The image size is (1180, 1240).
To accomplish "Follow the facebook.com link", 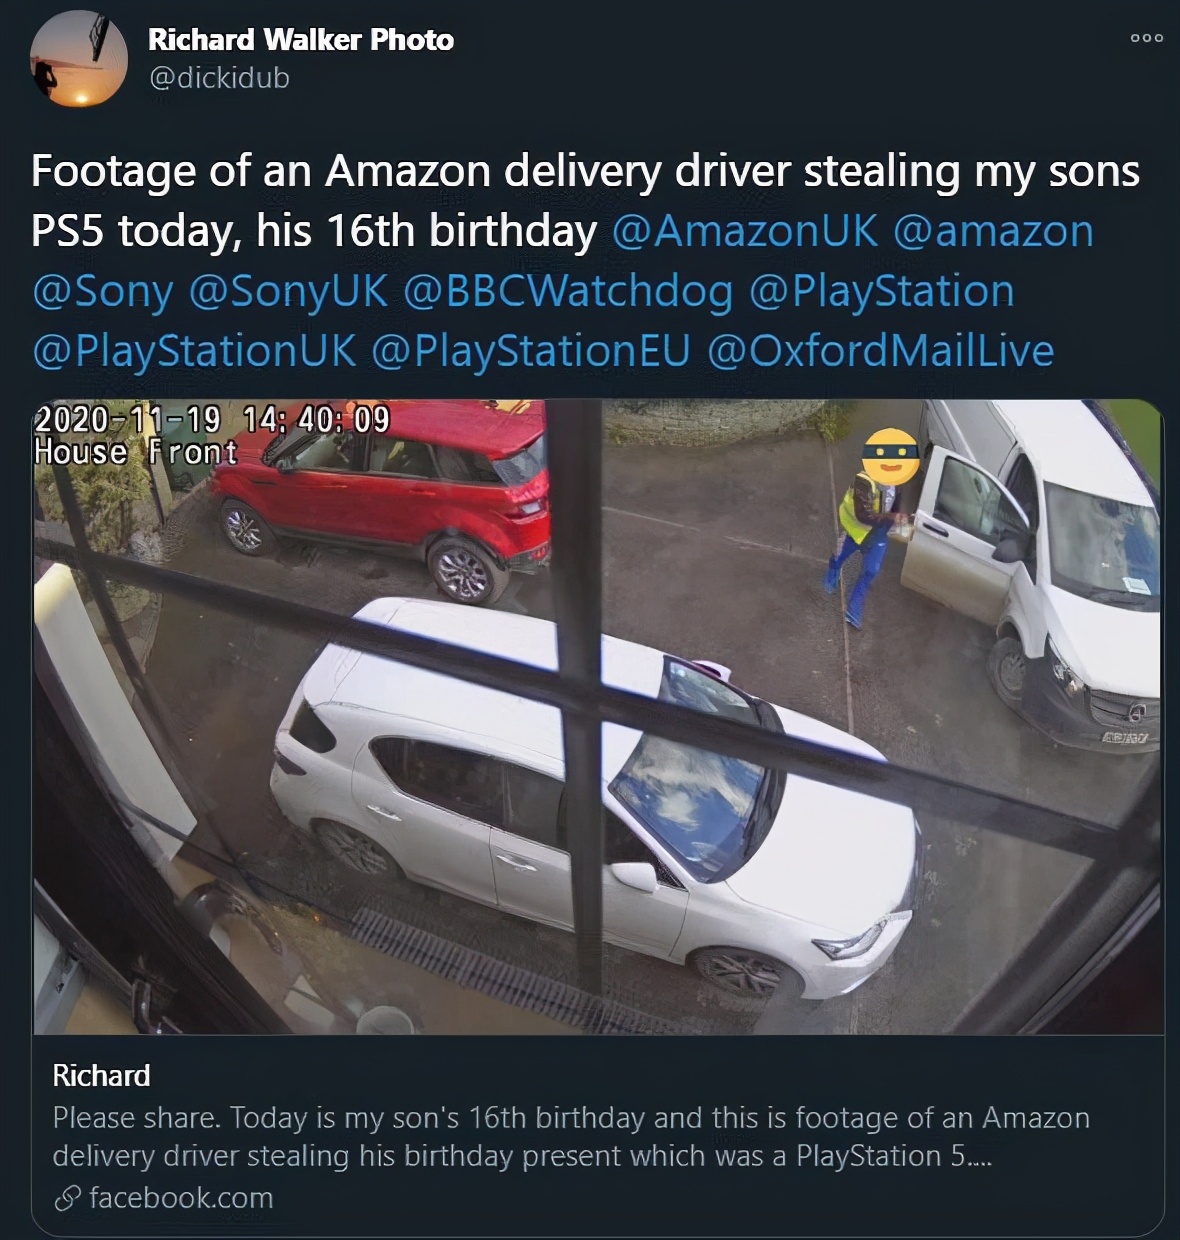I will pyautogui.click(x=180, y=1198).
